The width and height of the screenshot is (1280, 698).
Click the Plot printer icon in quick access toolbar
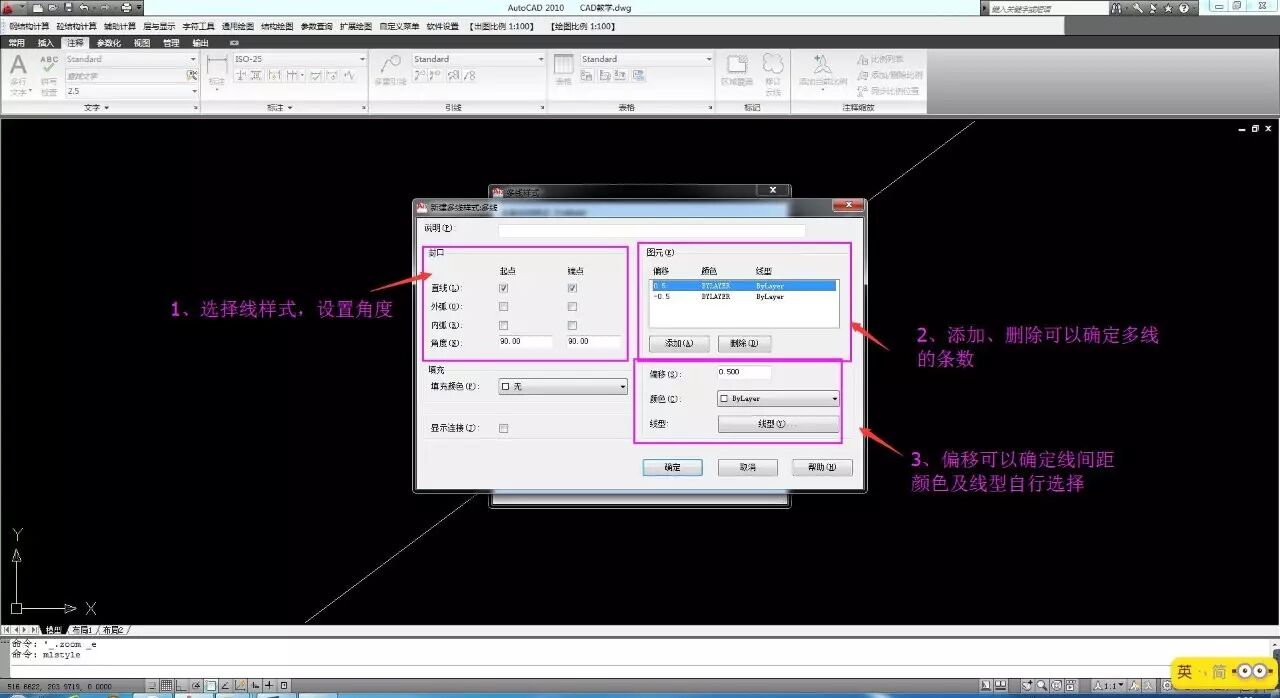click(x=126, y=8)
